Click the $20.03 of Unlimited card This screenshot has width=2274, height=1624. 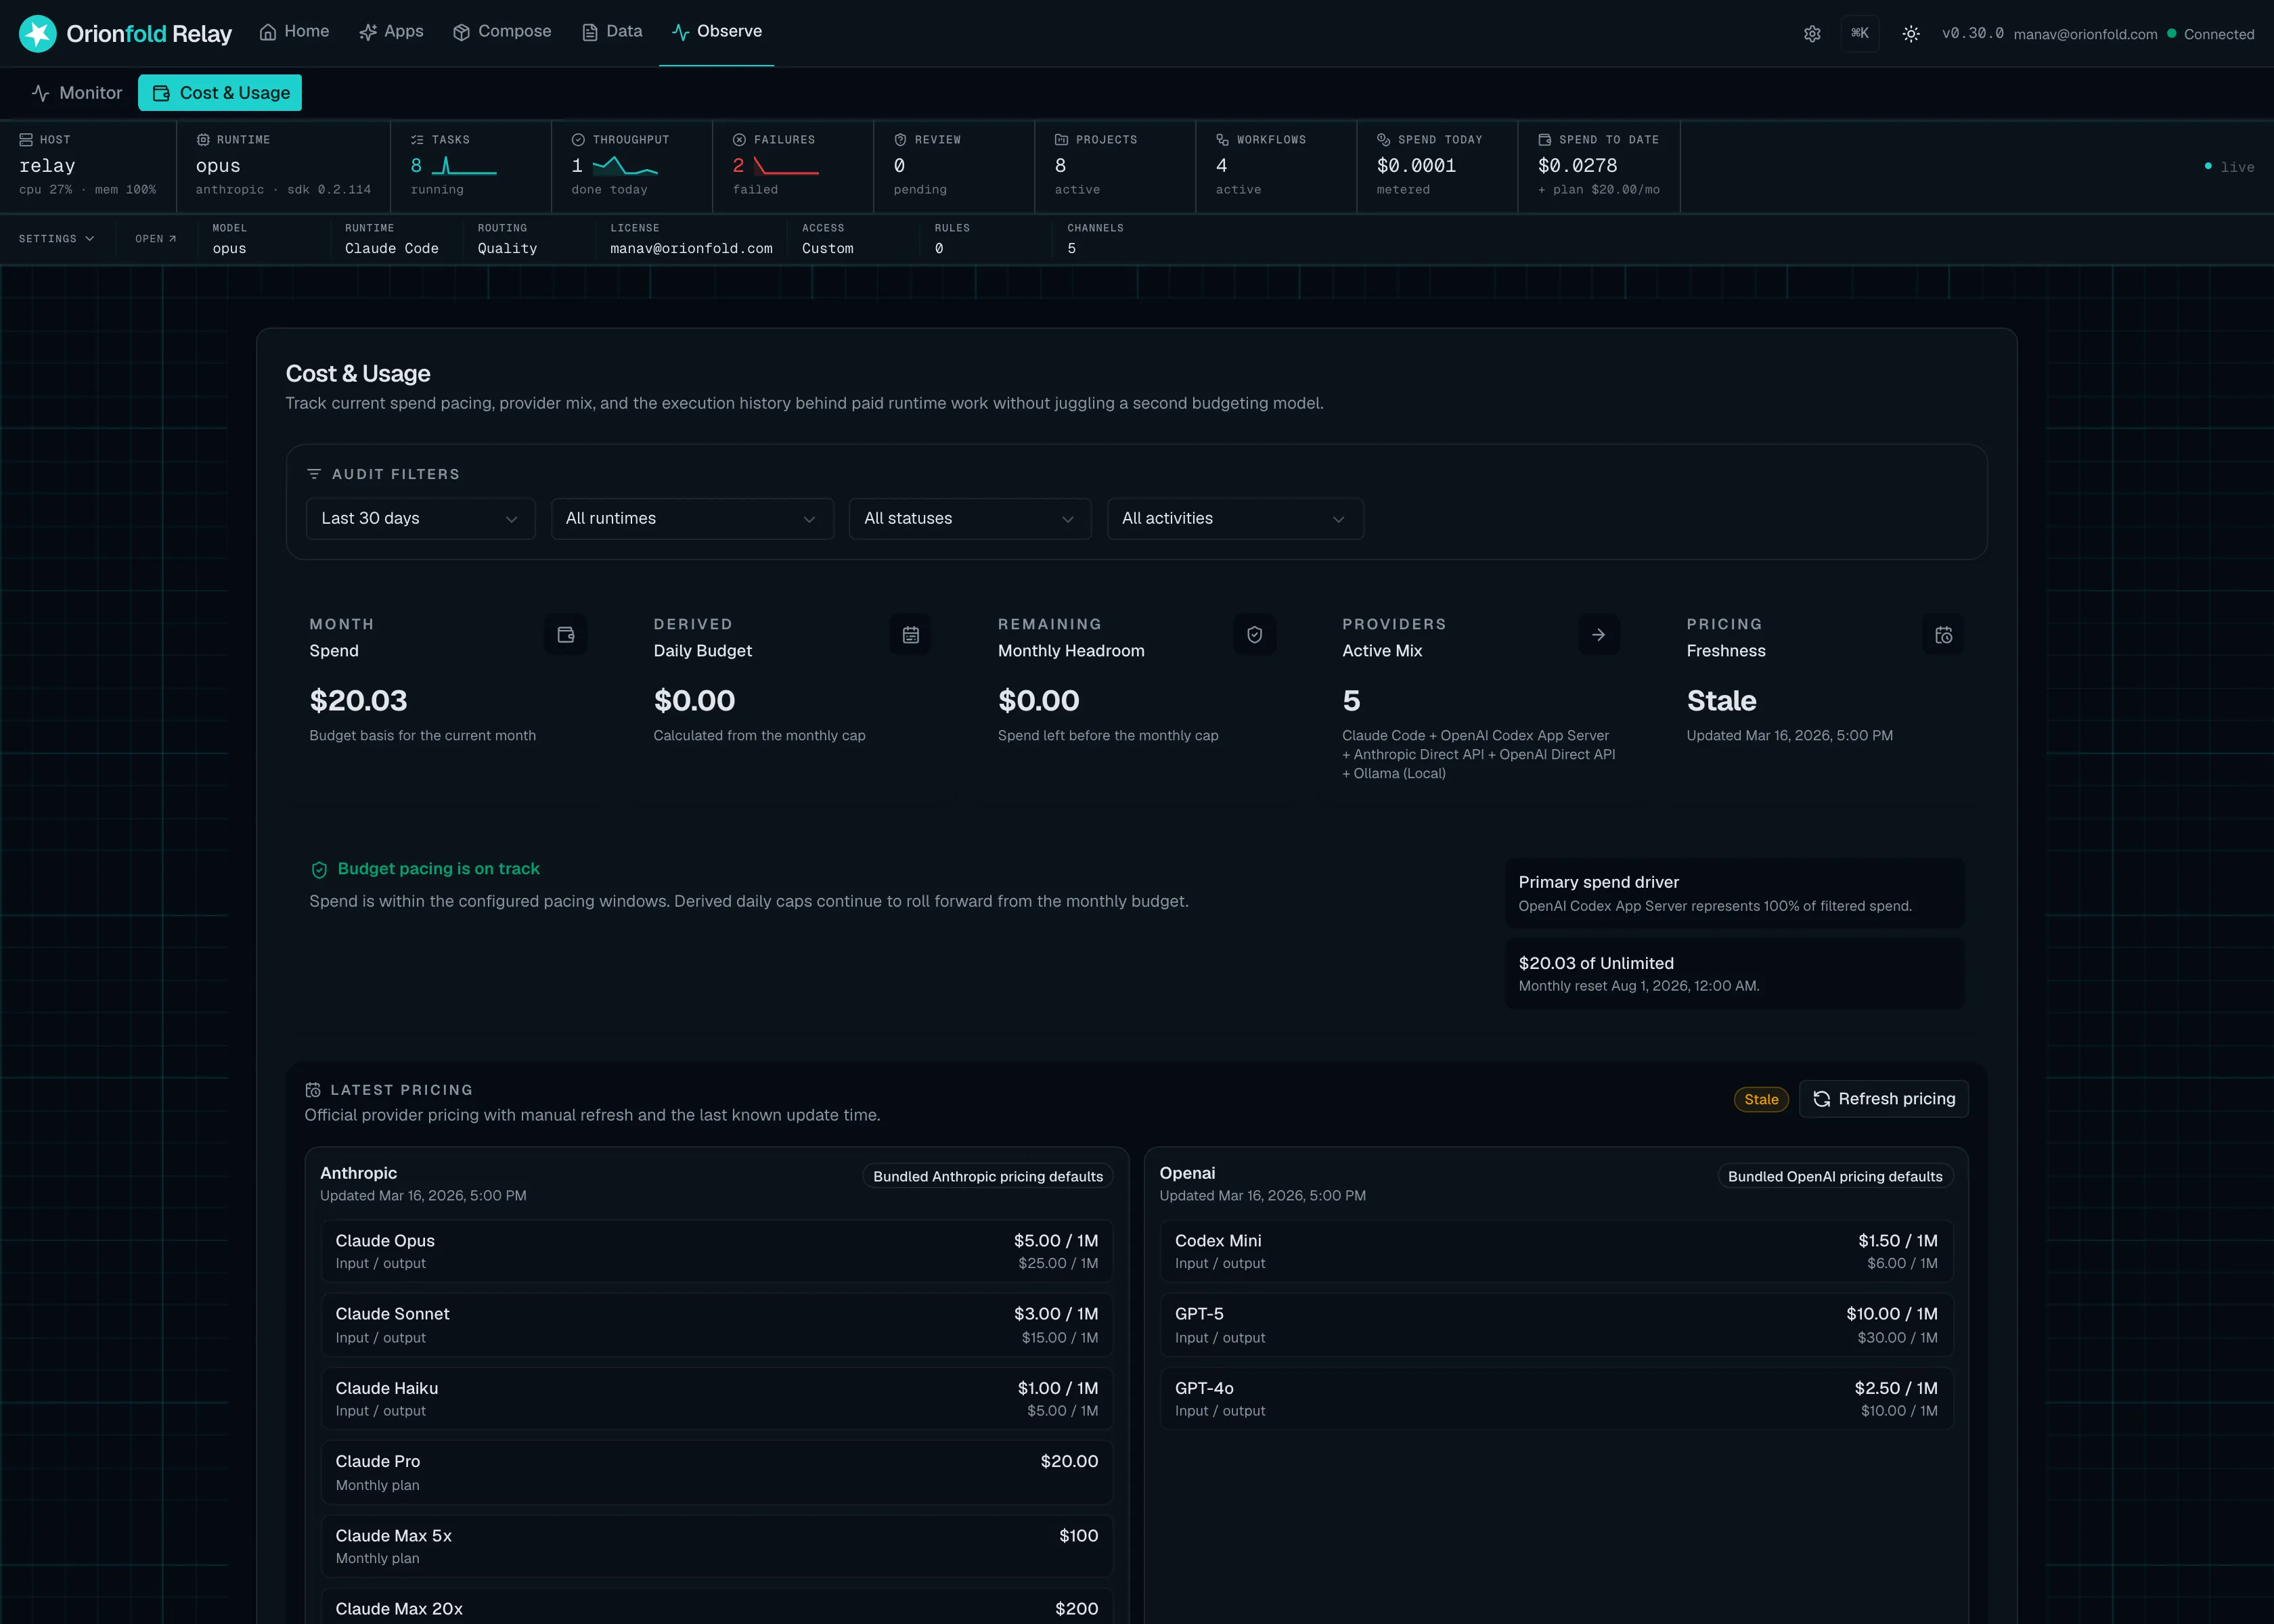point(1735,974)
